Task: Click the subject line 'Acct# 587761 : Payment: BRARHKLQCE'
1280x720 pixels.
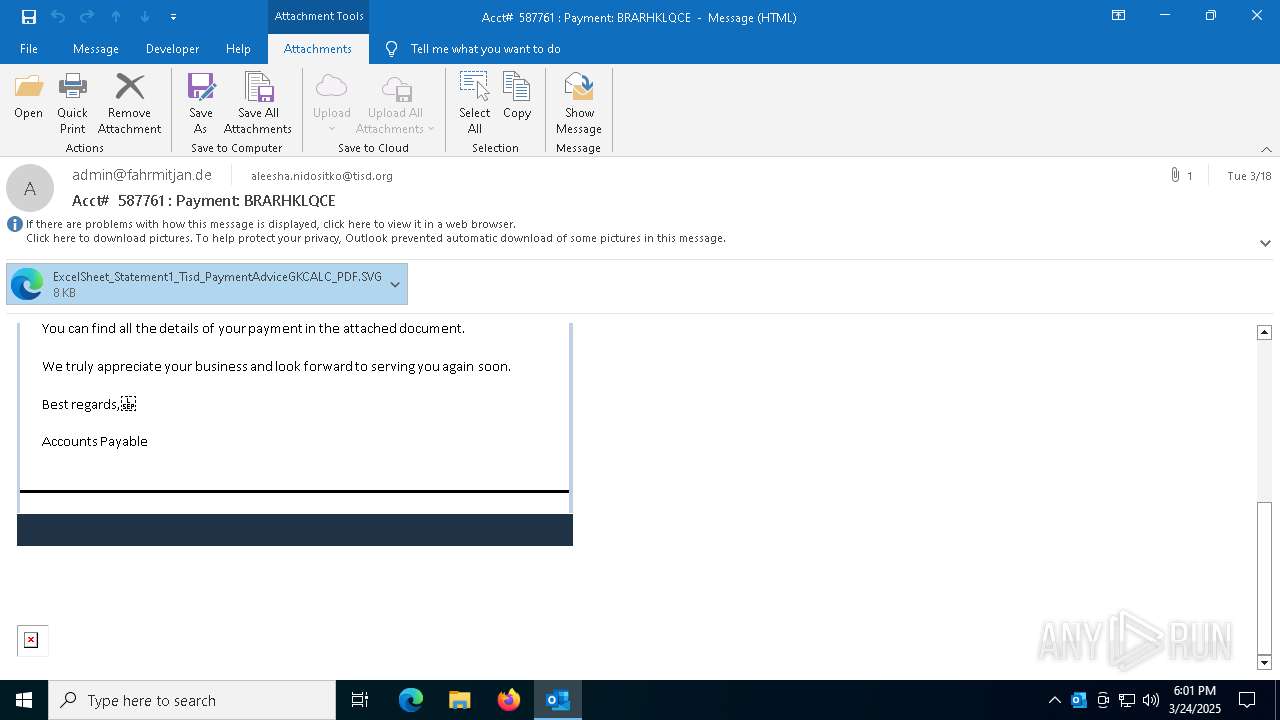Action: 204,200
